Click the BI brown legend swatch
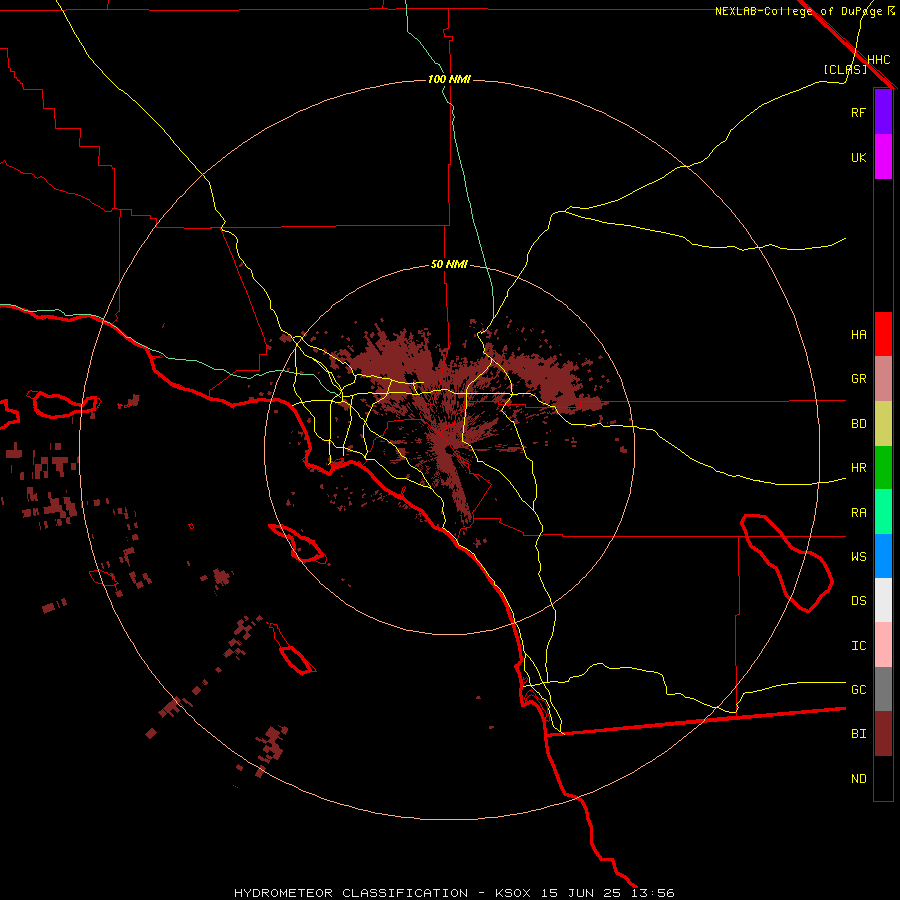 point(883,734)
